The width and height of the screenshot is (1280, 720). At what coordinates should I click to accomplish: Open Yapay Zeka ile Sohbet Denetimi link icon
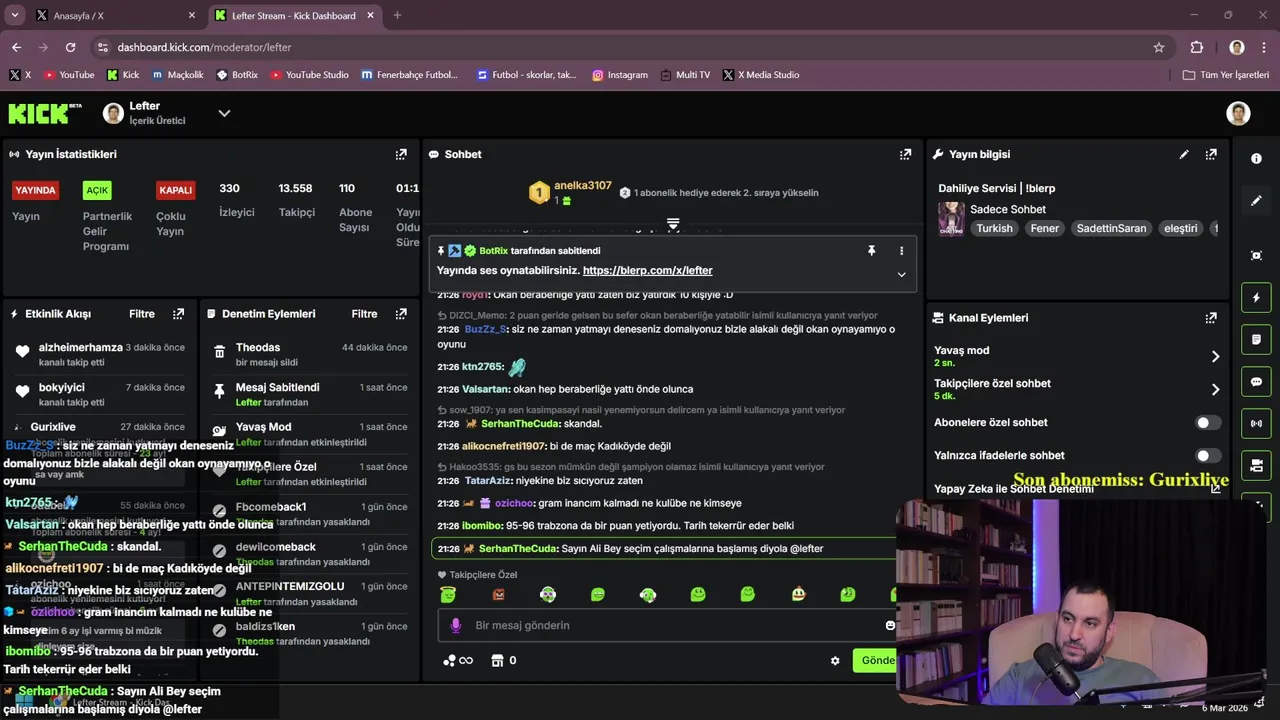1215,489
